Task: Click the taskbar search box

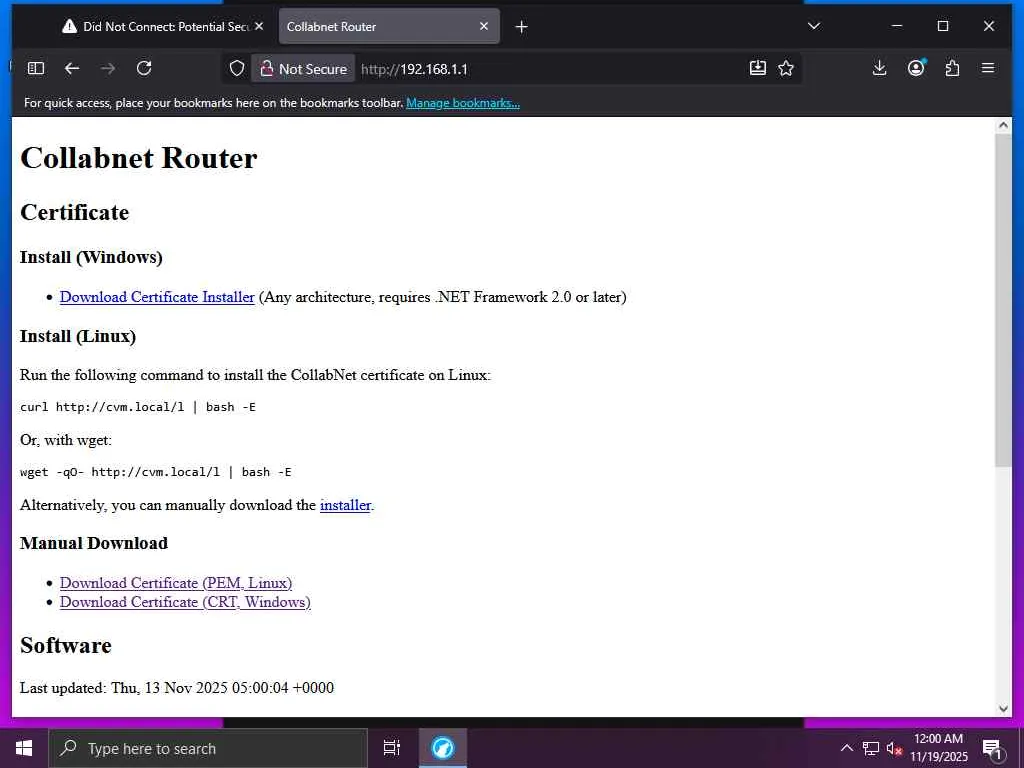Action: click(208, 748)
